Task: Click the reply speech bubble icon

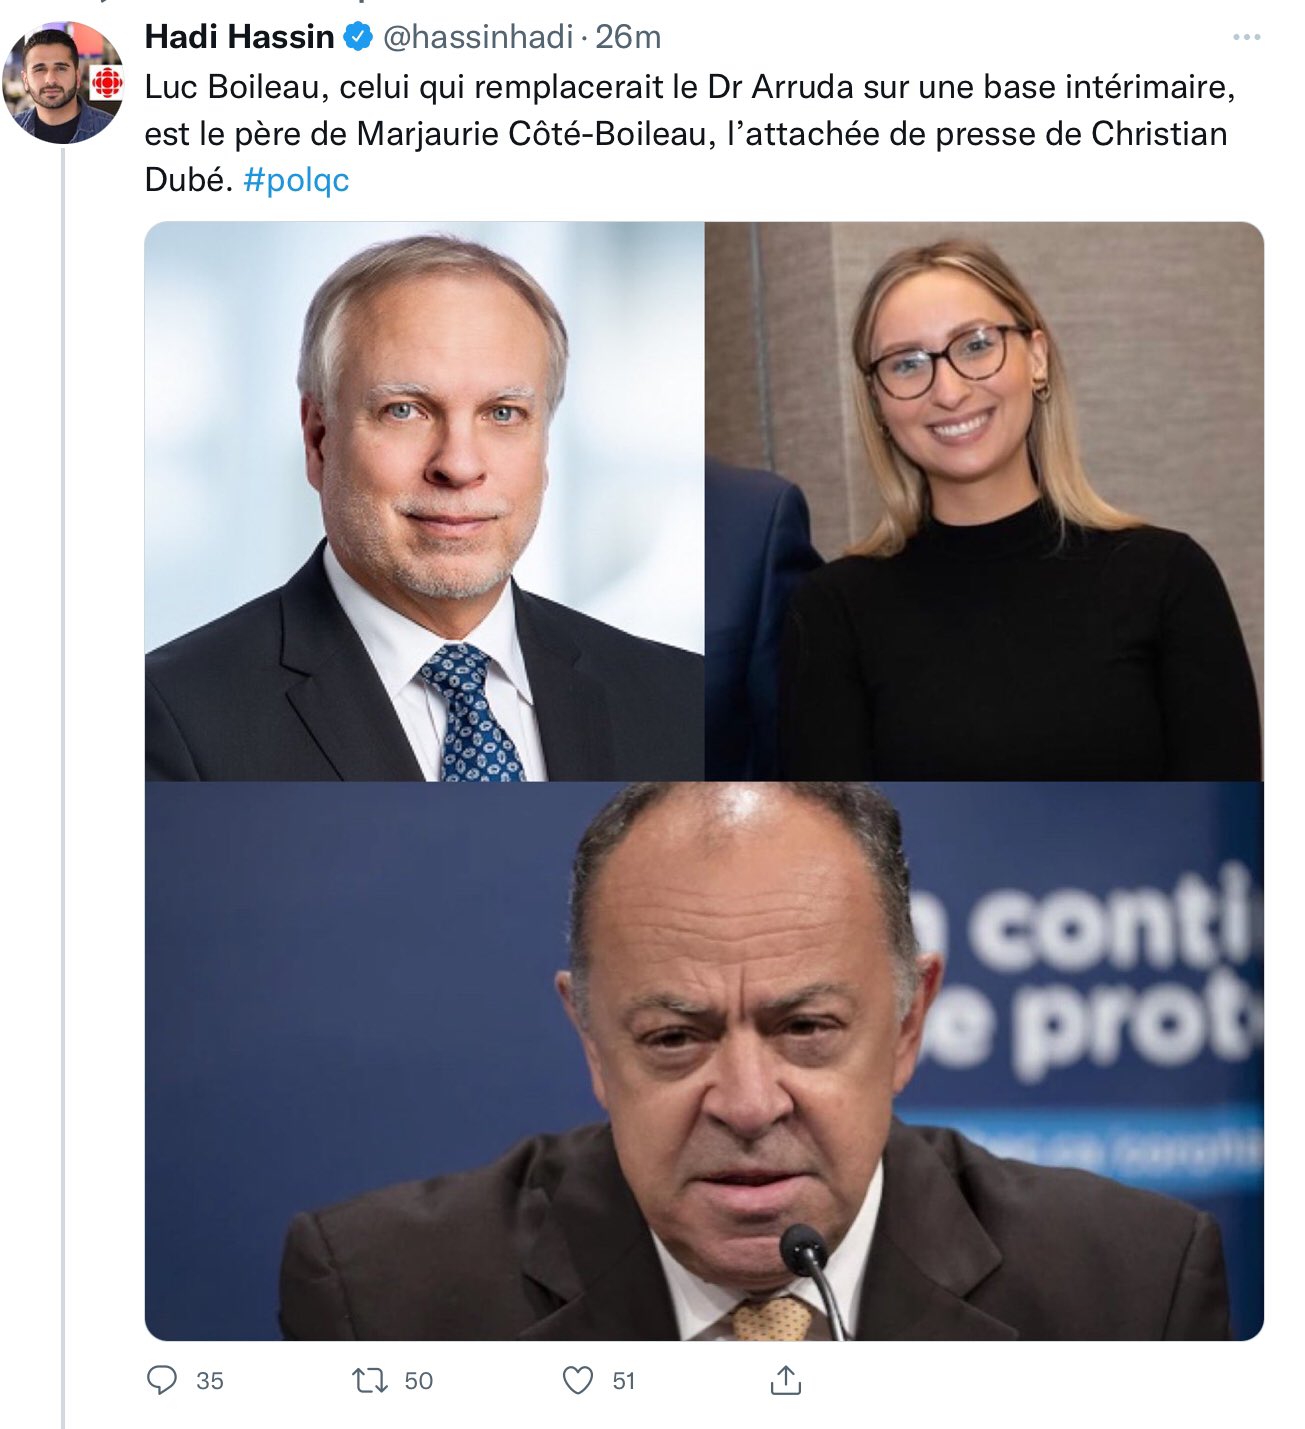Action: click(x=162, y=1380)
